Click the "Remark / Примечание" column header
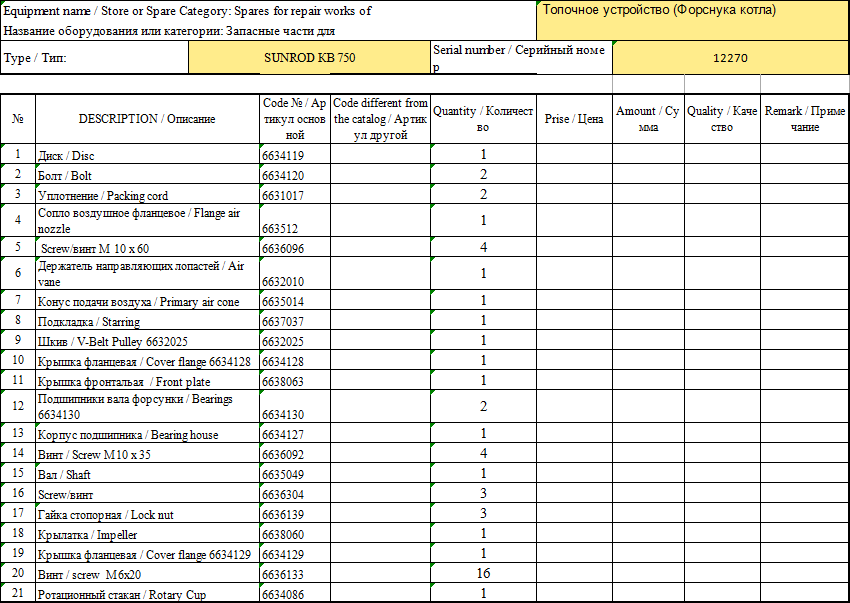 pos(804,119)
